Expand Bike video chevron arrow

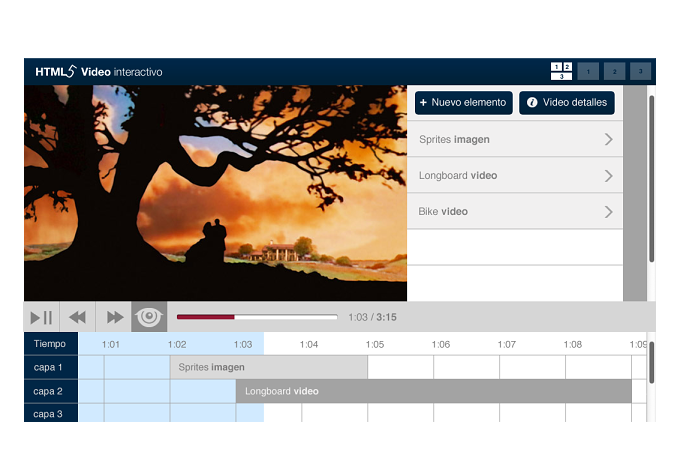point(608,212)
